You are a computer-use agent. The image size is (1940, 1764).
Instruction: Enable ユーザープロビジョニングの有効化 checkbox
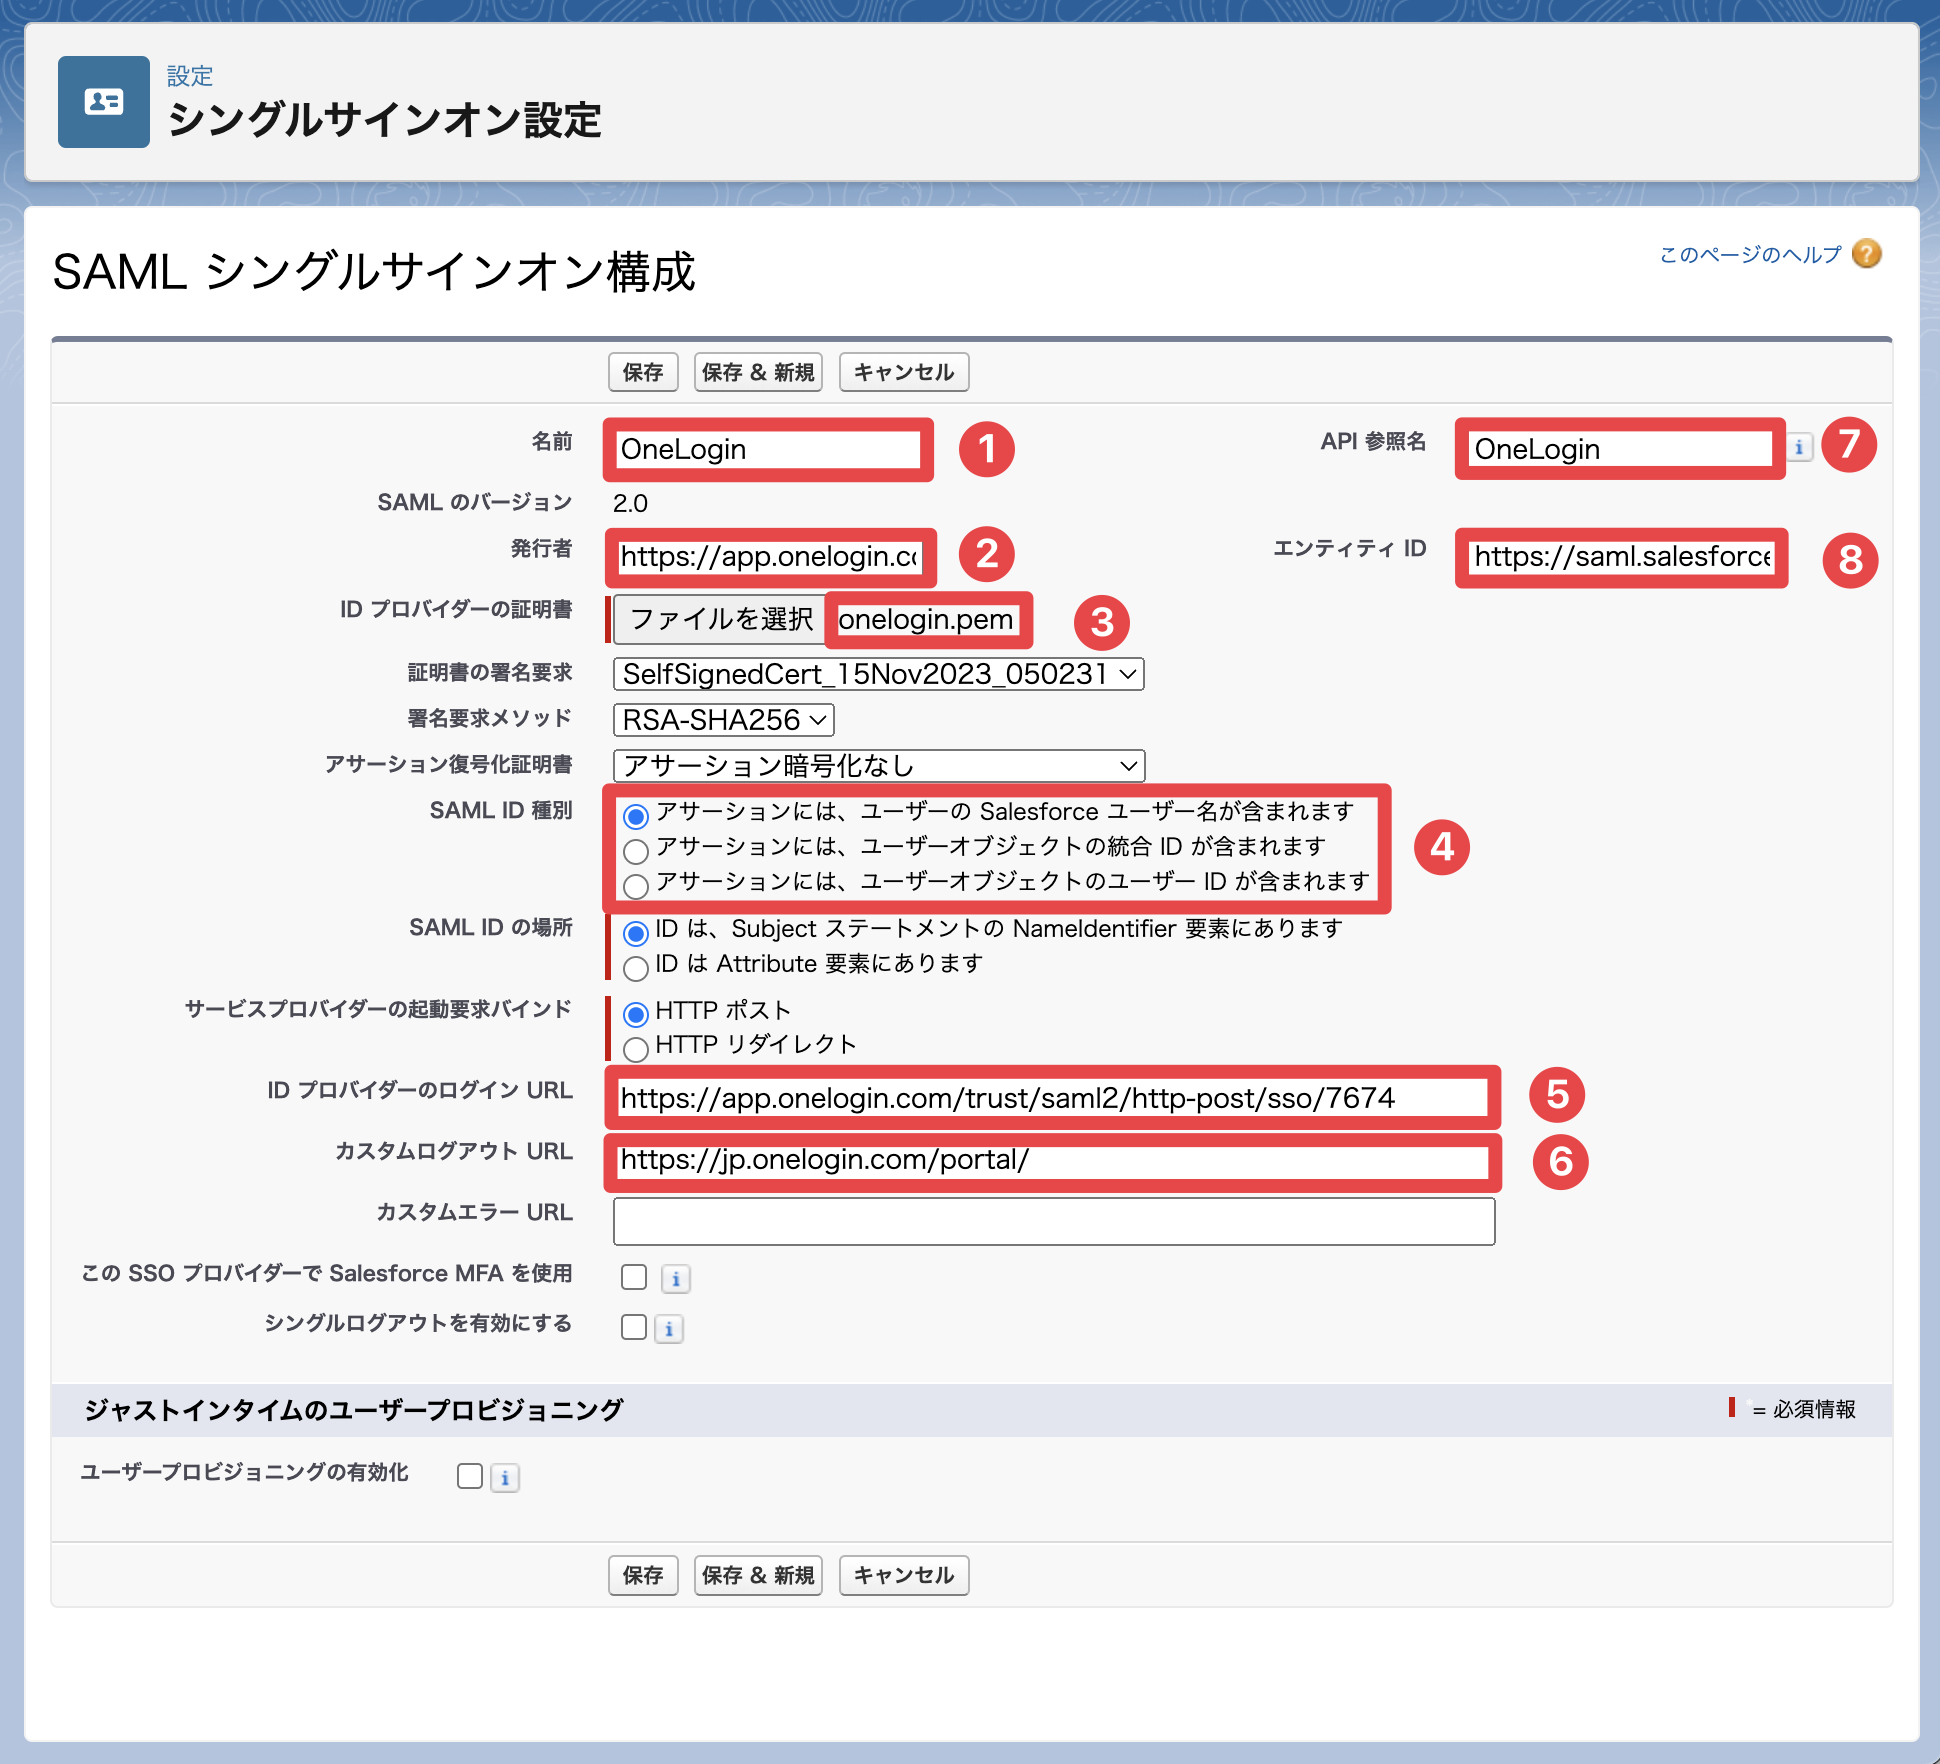470,1476
